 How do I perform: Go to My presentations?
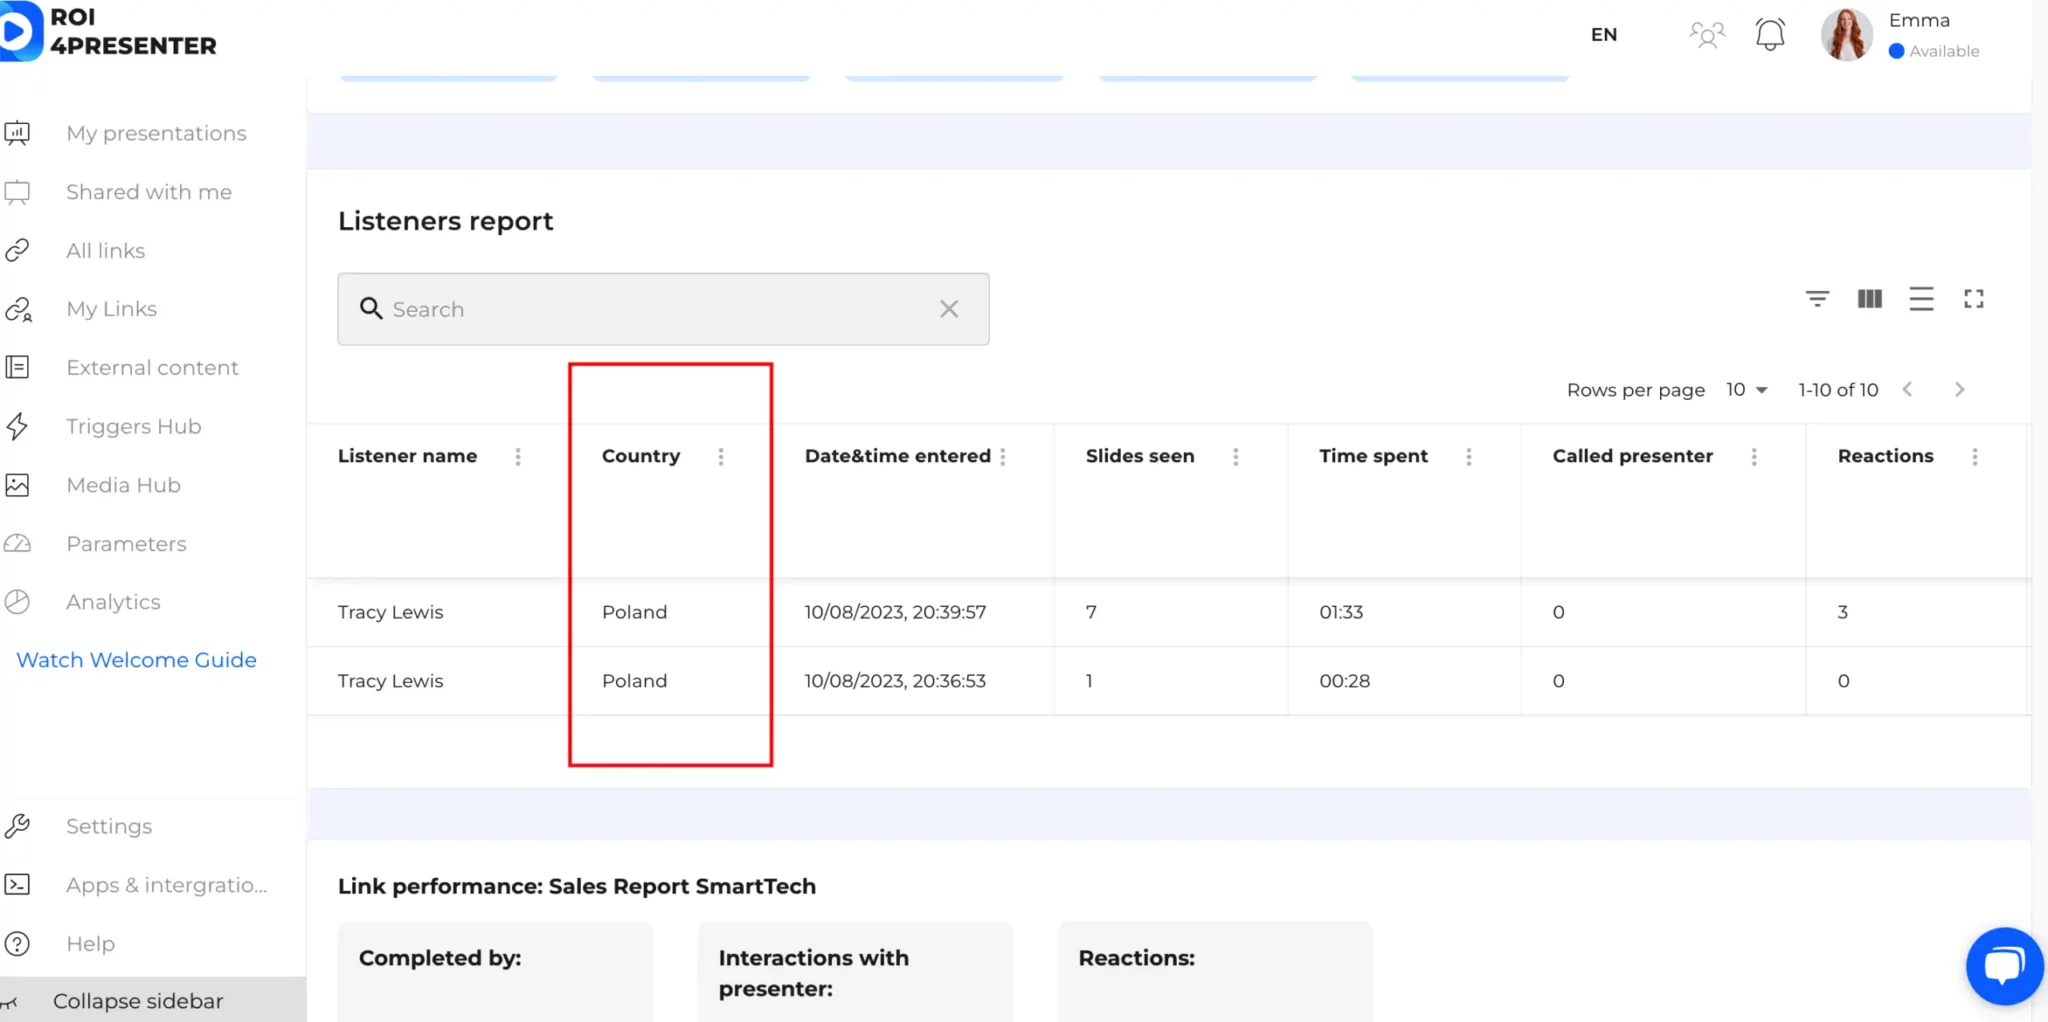click(x=156, y=133)
